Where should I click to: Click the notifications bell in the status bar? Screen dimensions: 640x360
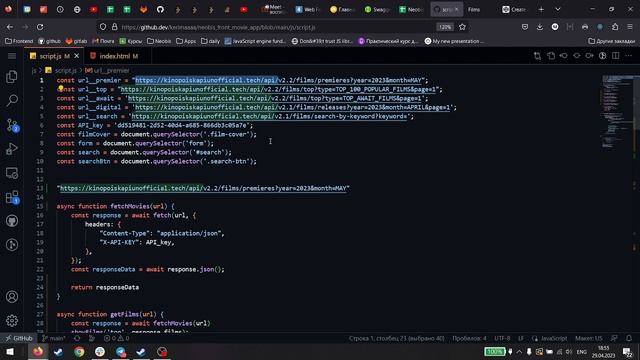(629, 338)
